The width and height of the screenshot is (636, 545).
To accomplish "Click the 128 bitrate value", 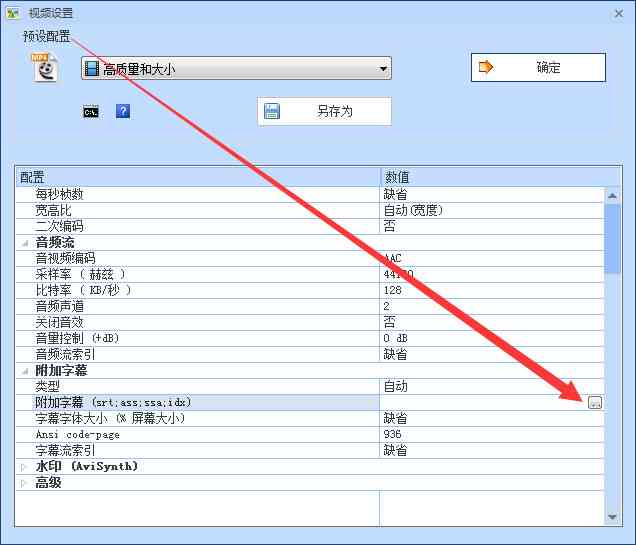I will (x=492, y=290).
